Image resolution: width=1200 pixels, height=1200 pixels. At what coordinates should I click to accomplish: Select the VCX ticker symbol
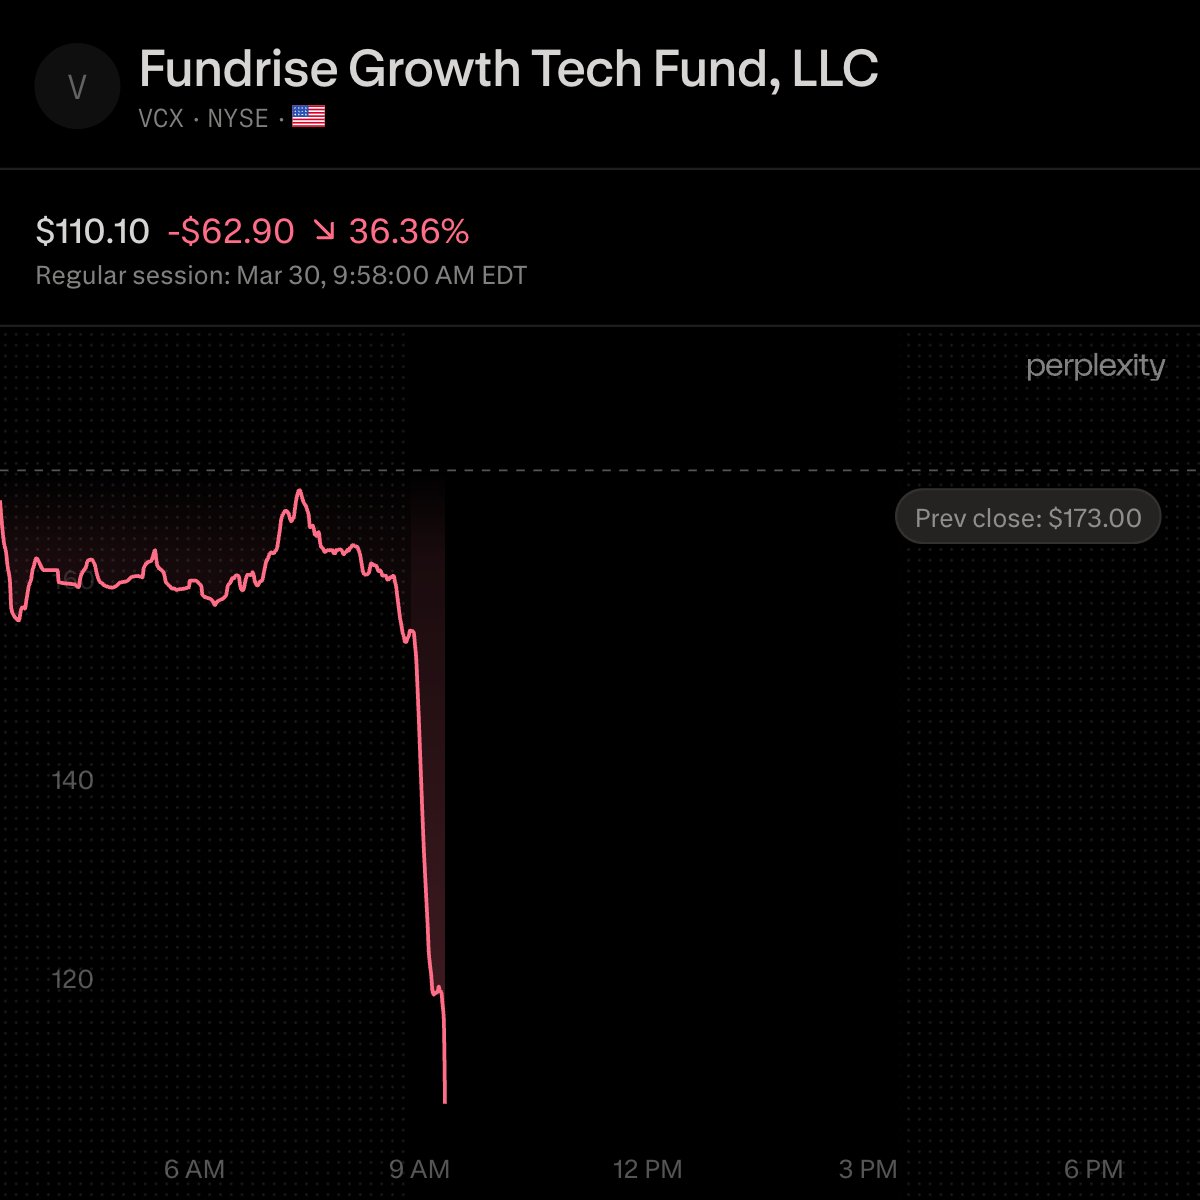point(161,119)
